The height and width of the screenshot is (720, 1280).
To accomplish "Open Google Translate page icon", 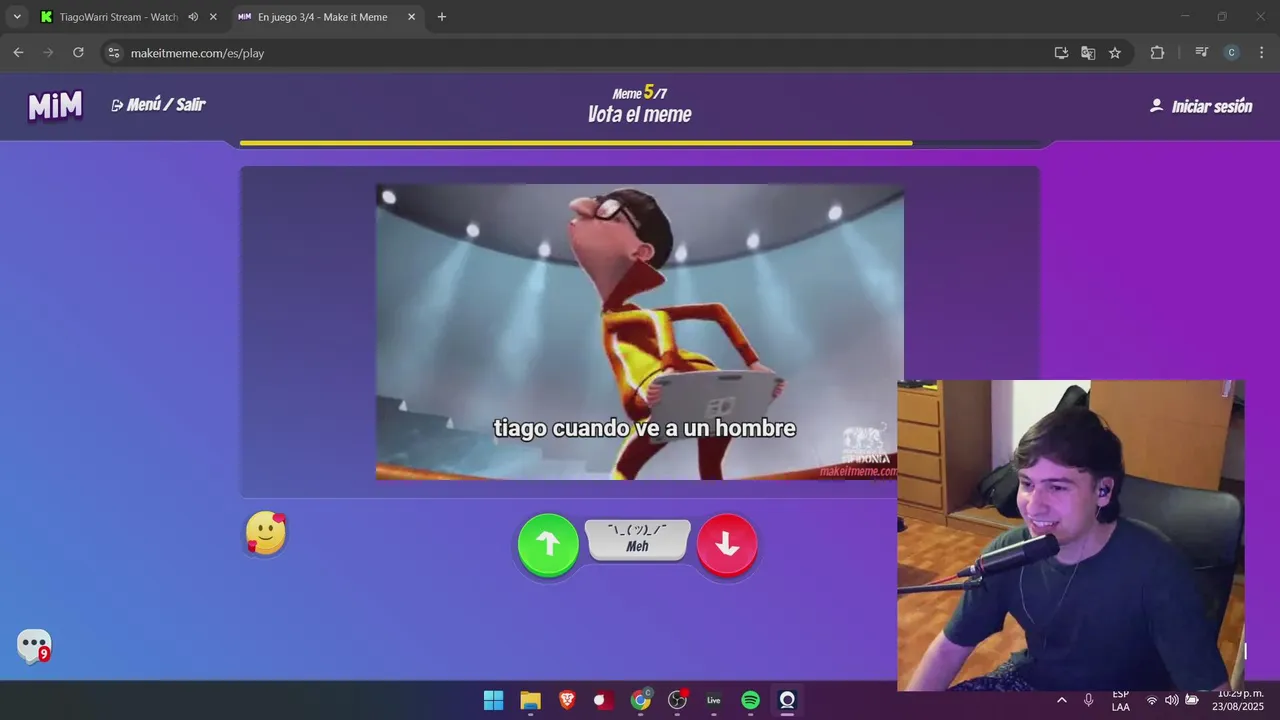I will 1088,53.
